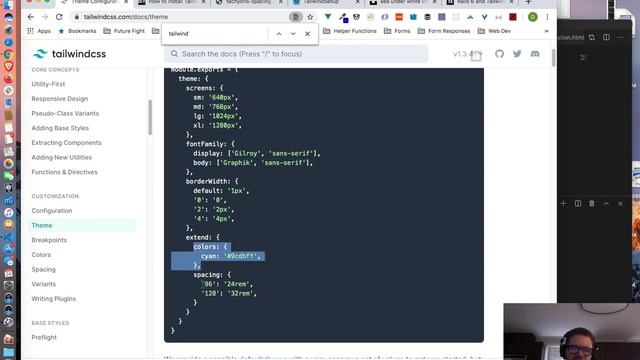The image size is (640, 360).
Task: Open the Forms bookmarks folder
Action: [397, 31]
